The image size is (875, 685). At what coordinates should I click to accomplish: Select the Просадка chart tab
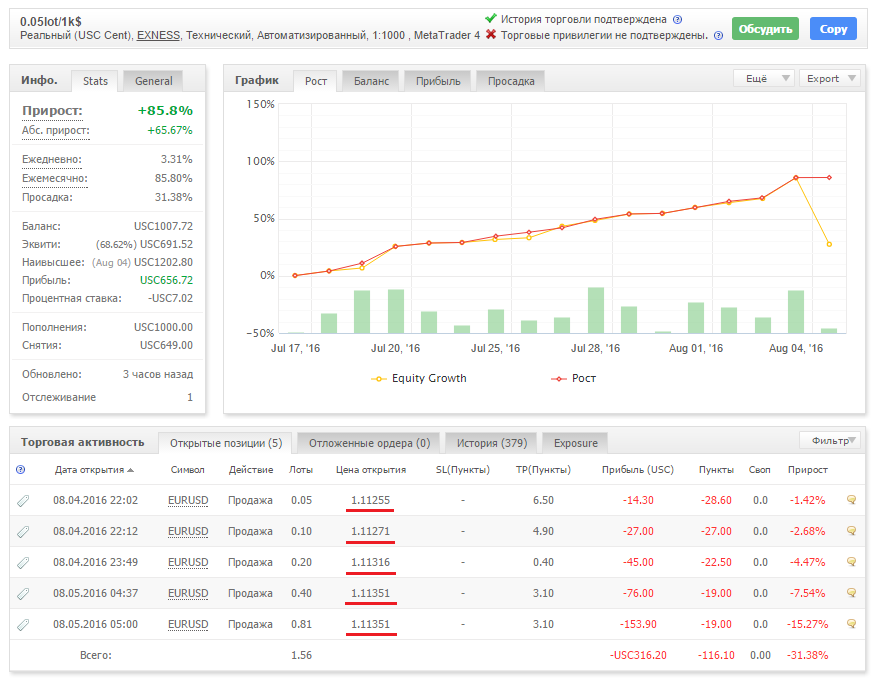point(511,81)
